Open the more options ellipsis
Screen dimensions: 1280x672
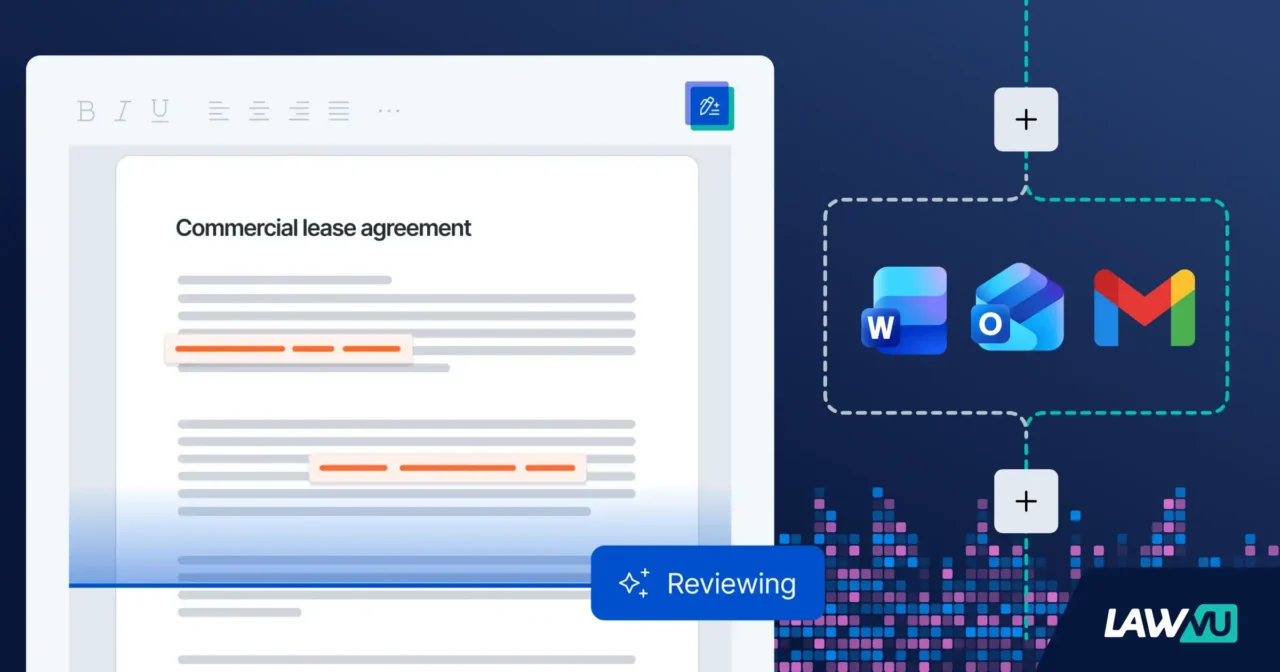click(x=389, y=110)
